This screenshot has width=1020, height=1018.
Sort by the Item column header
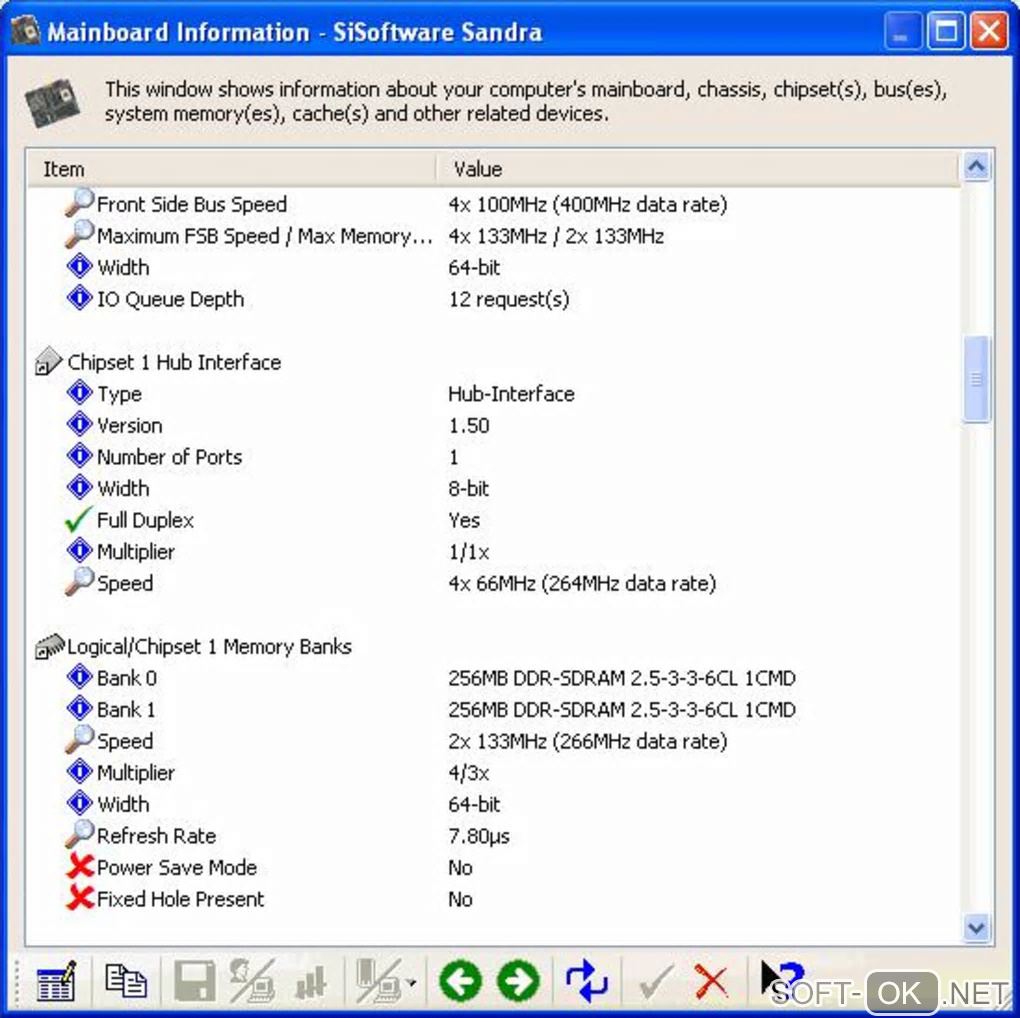tap(231, 169)
